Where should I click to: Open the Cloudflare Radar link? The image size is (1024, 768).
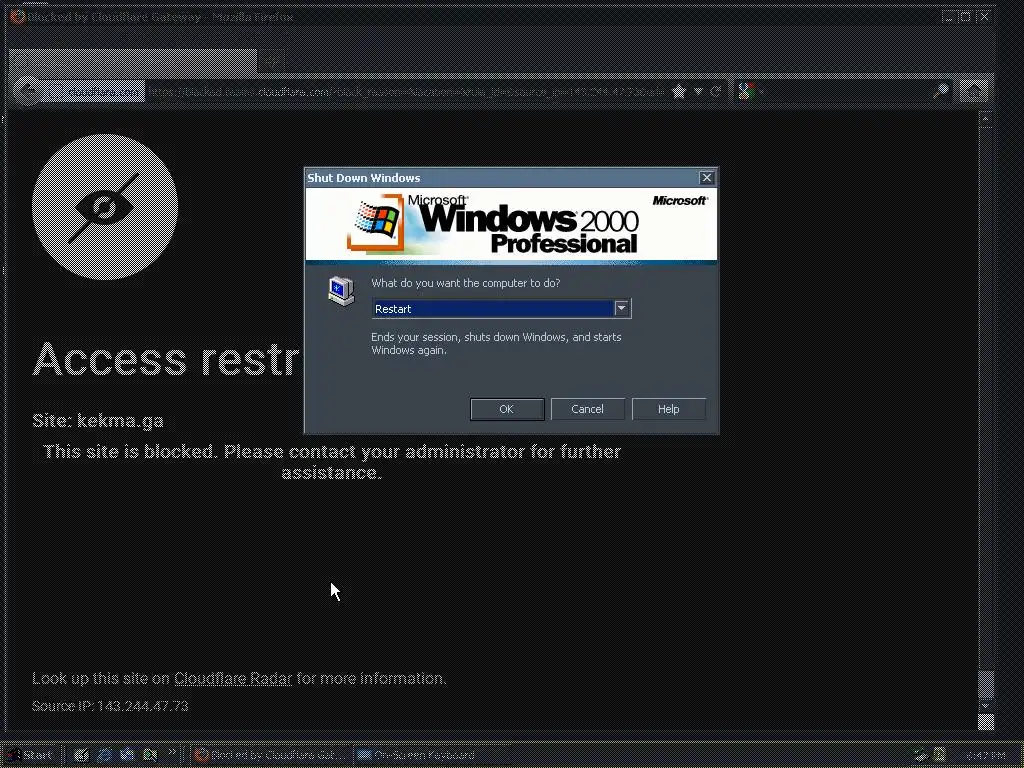[233, 679]
